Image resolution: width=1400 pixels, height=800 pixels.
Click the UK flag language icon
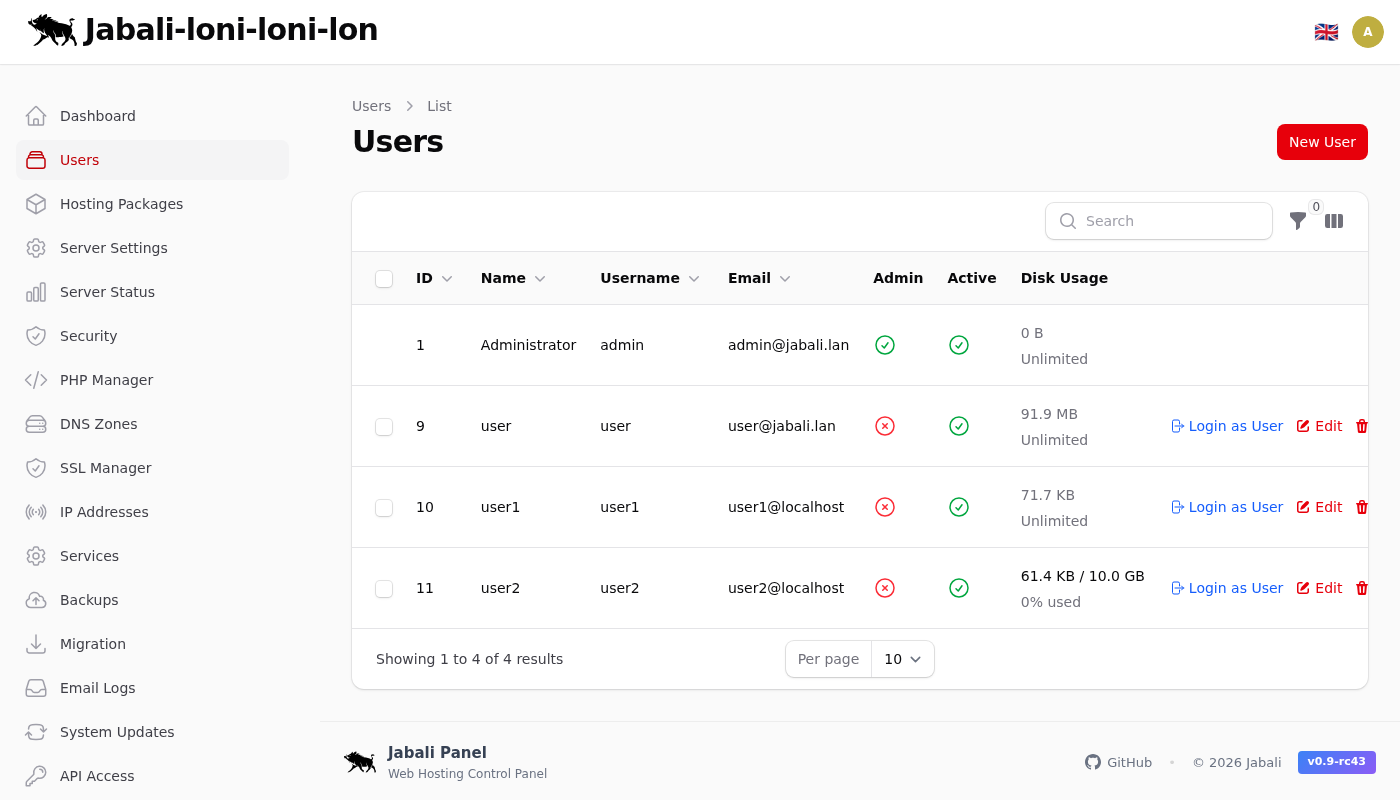coord(1326,32)
